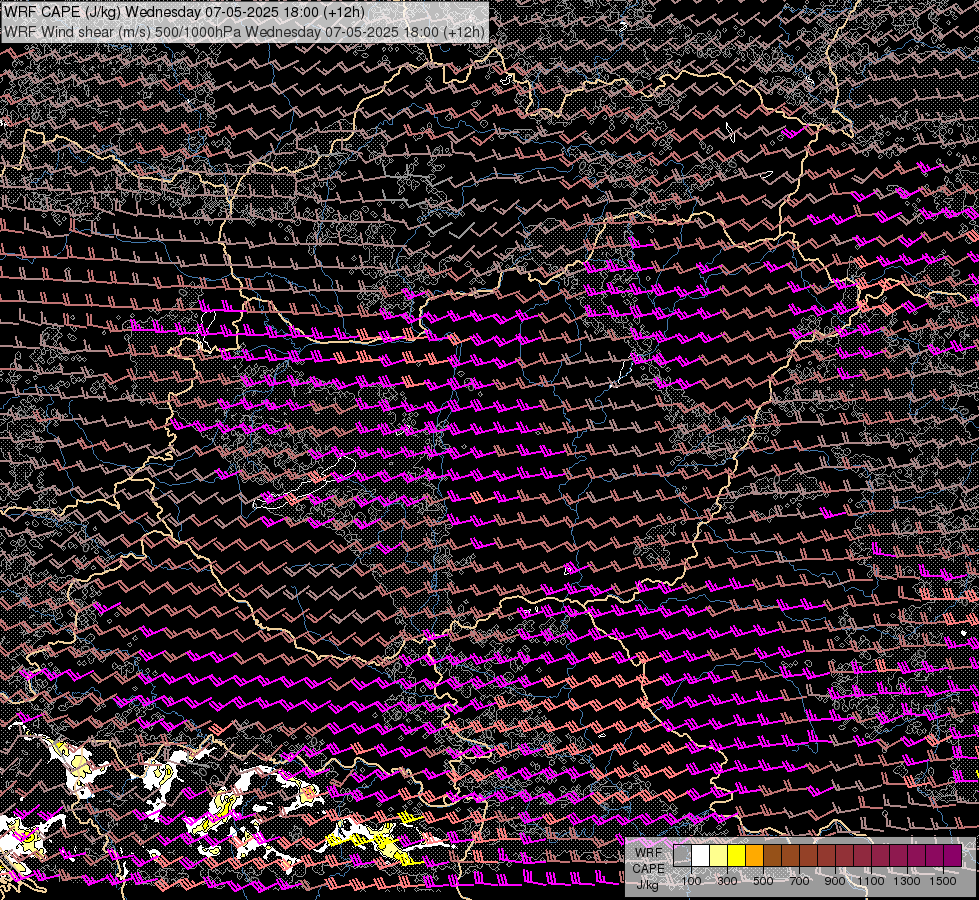
Task: Select the white CAPE legend swatch
Action: 701,855
